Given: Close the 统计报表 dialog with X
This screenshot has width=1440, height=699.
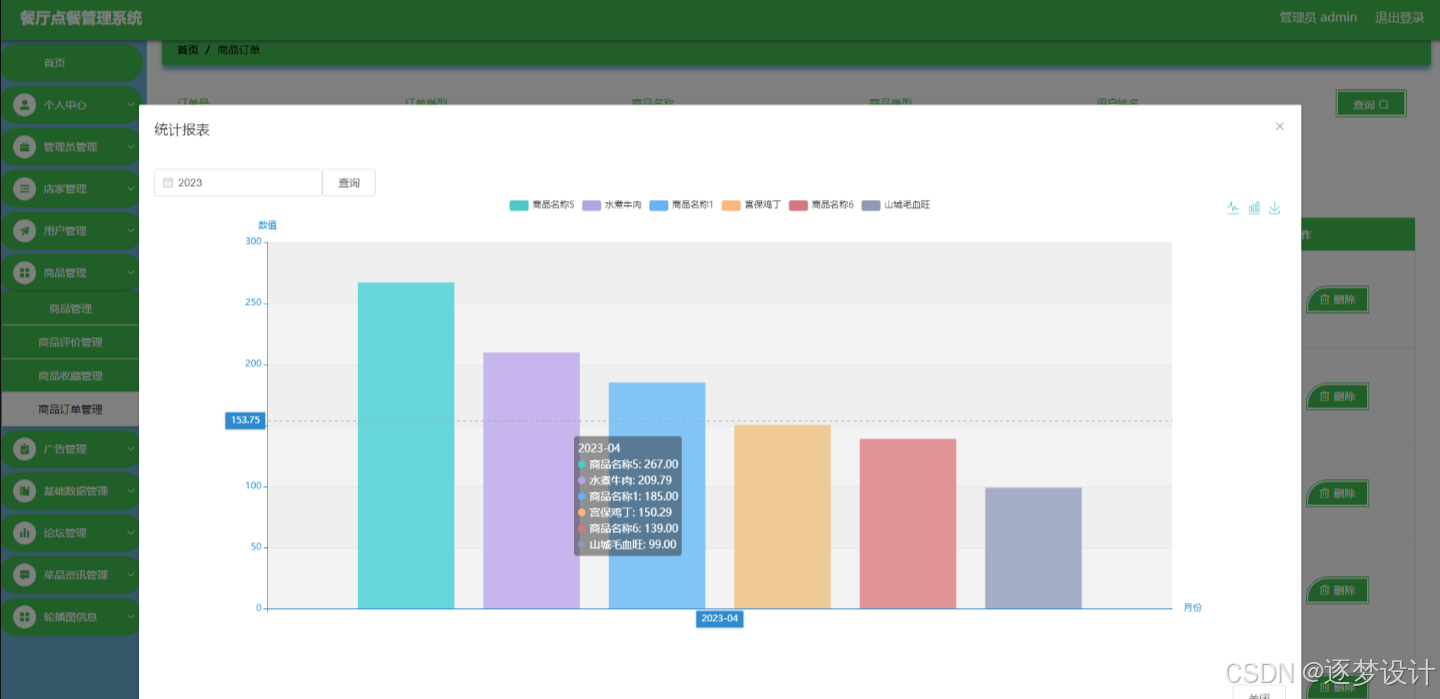Looking at the screenshot, I should point(1279,126).
